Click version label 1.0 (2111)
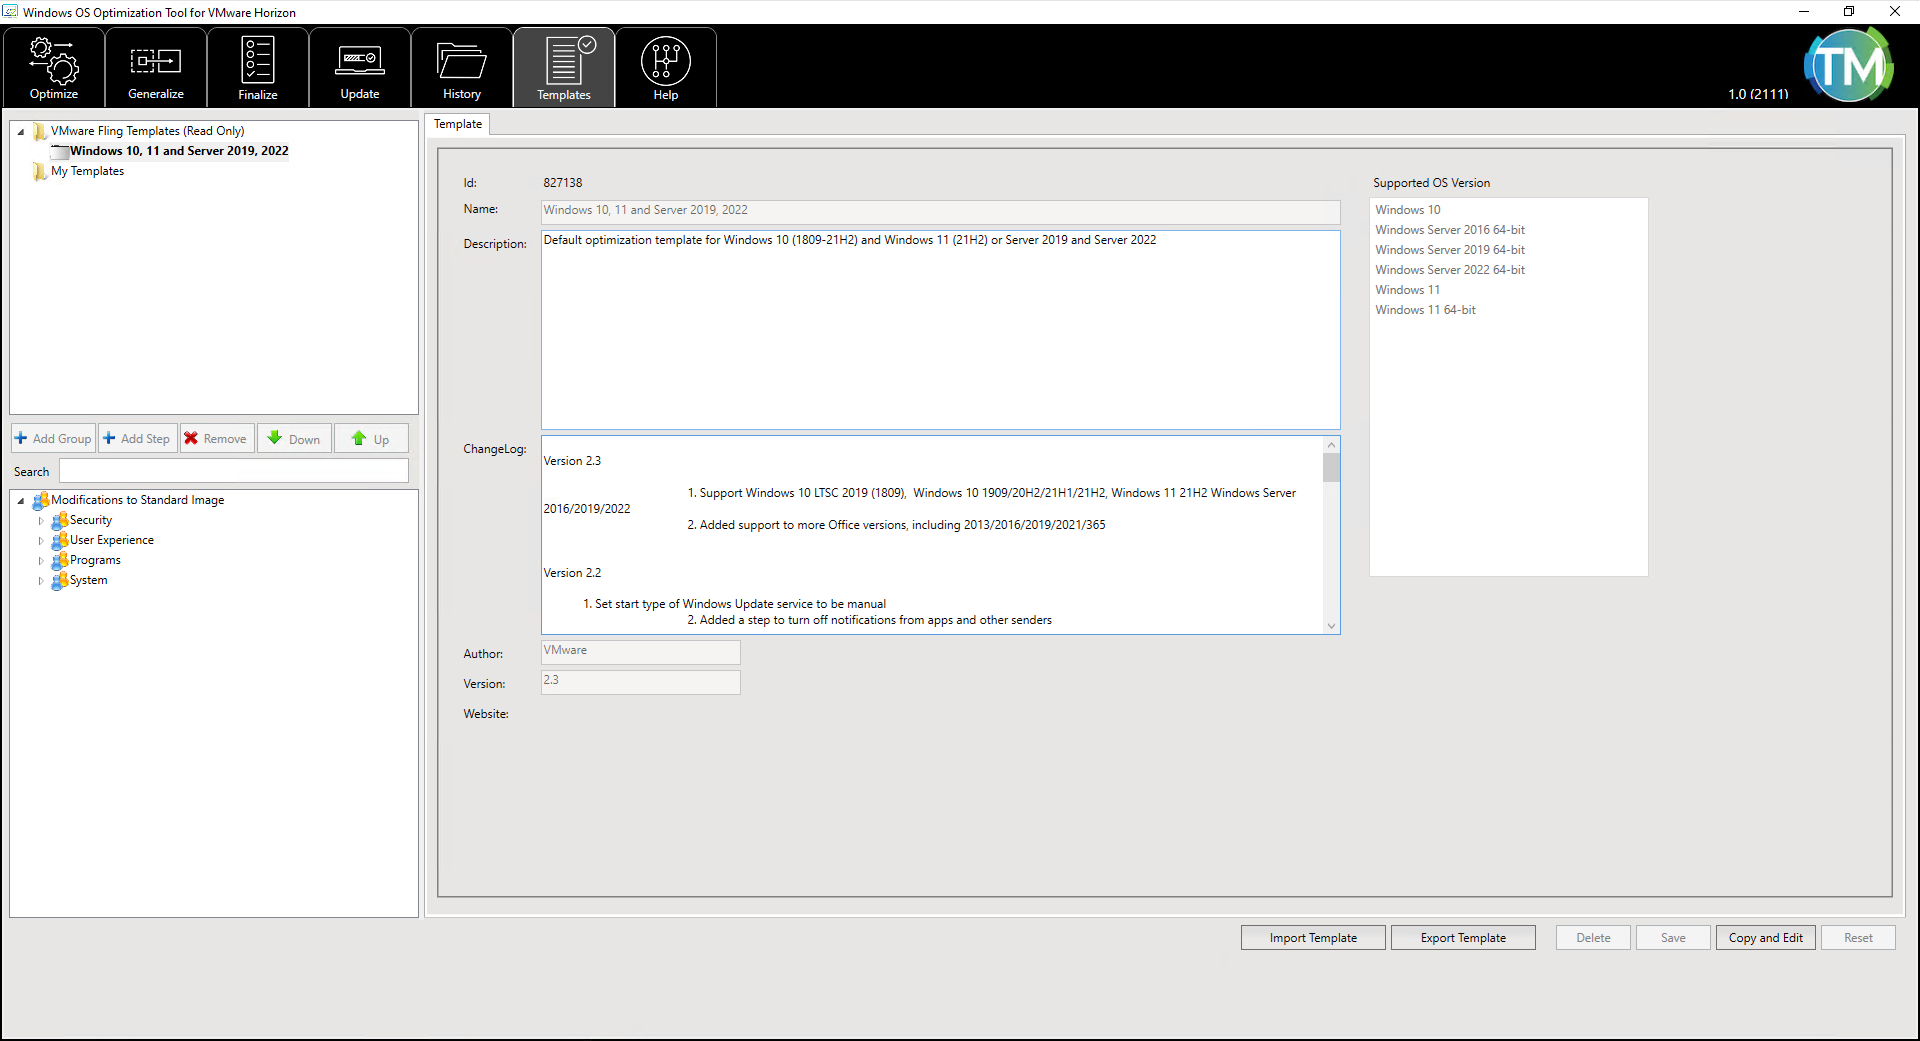1920x1041 pixels. [x=1758, y=94]
